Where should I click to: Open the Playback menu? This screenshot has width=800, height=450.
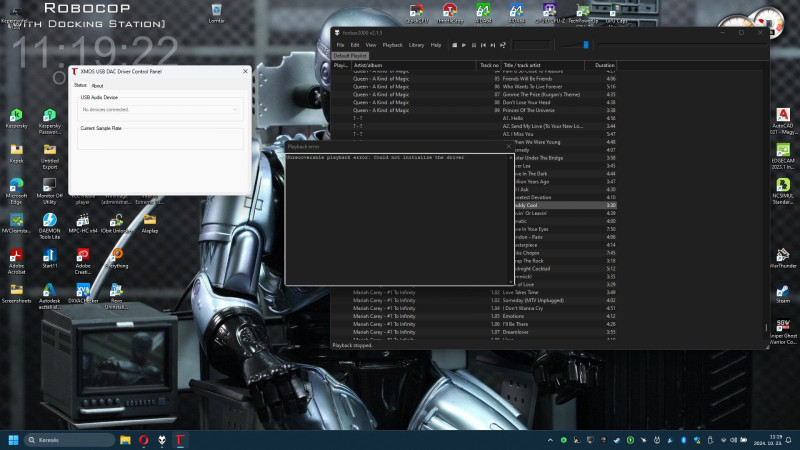pyautogui.click(x=393, y=45)
